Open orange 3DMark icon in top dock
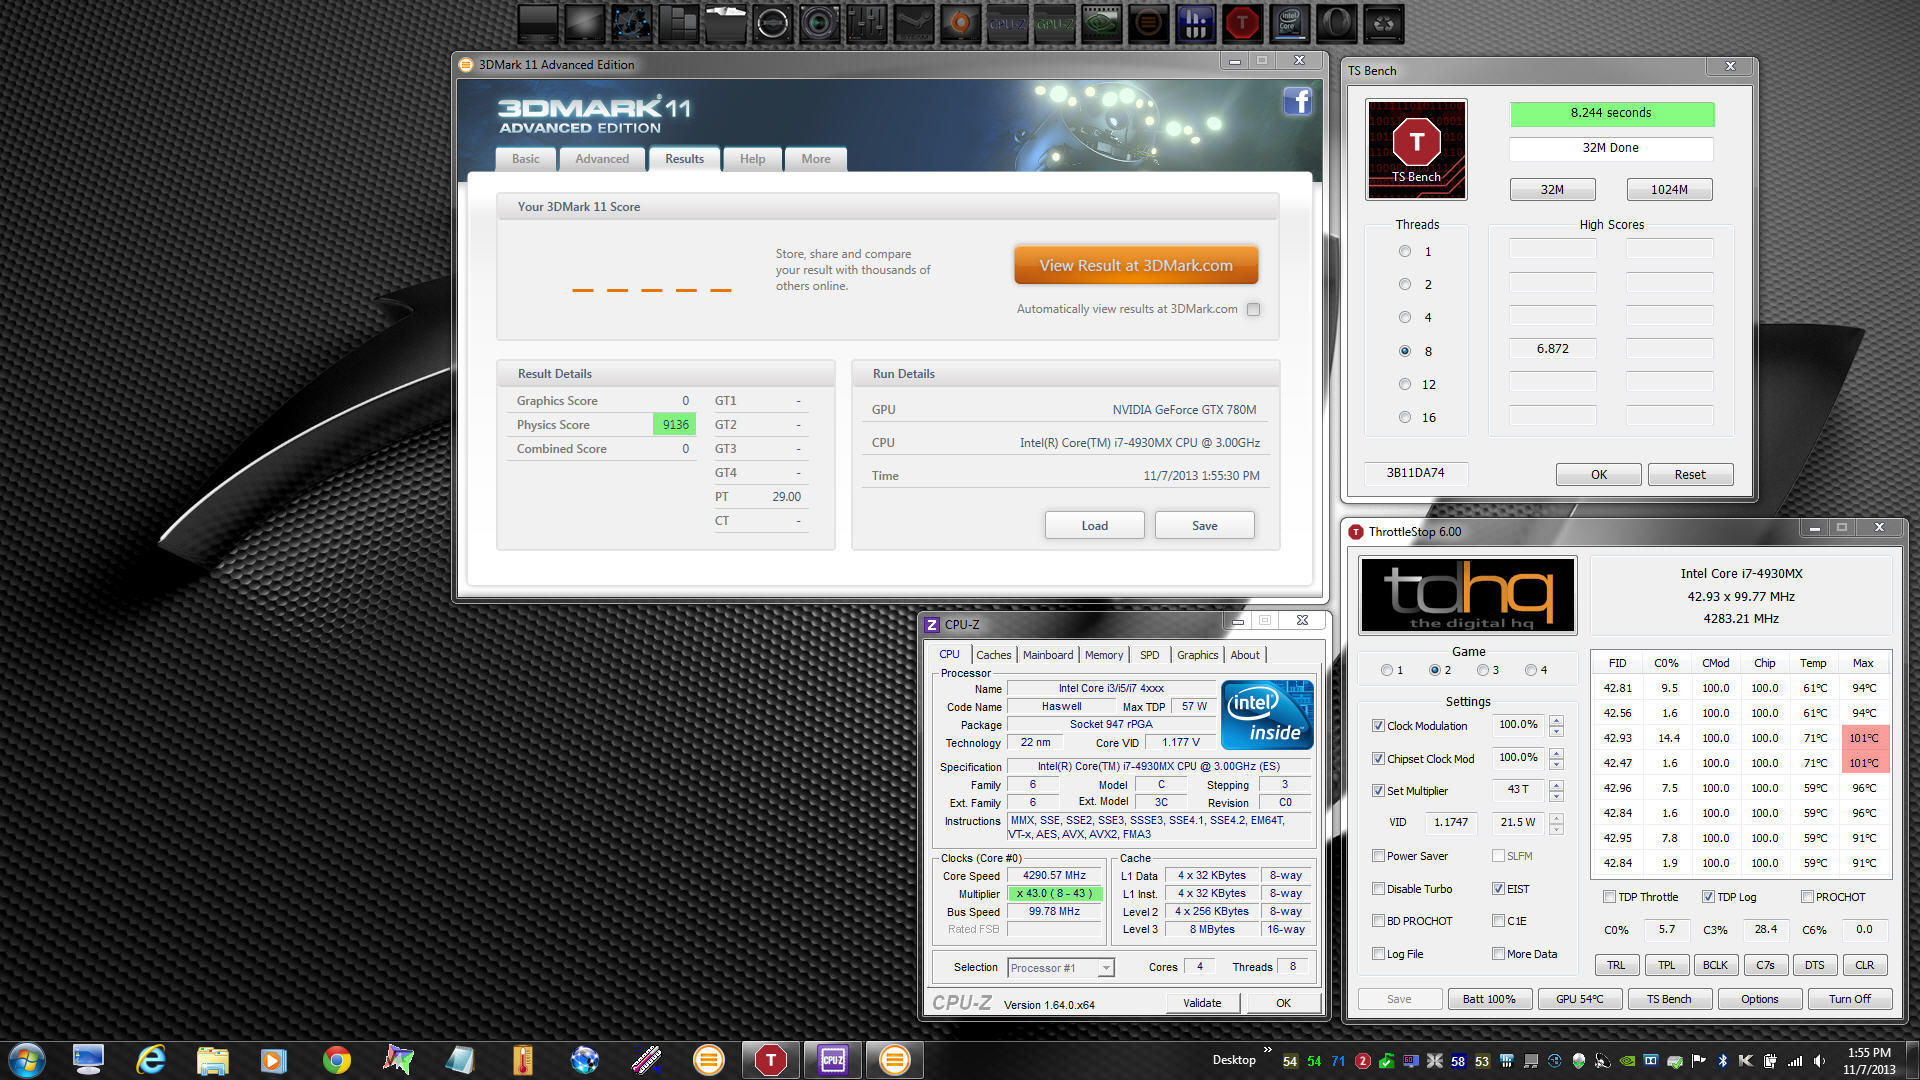Screen dimensions: 1920x1080 (x=1148, y=23)
